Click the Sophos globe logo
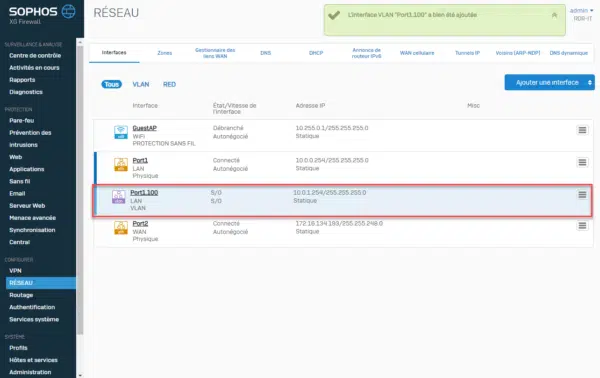 68,11
